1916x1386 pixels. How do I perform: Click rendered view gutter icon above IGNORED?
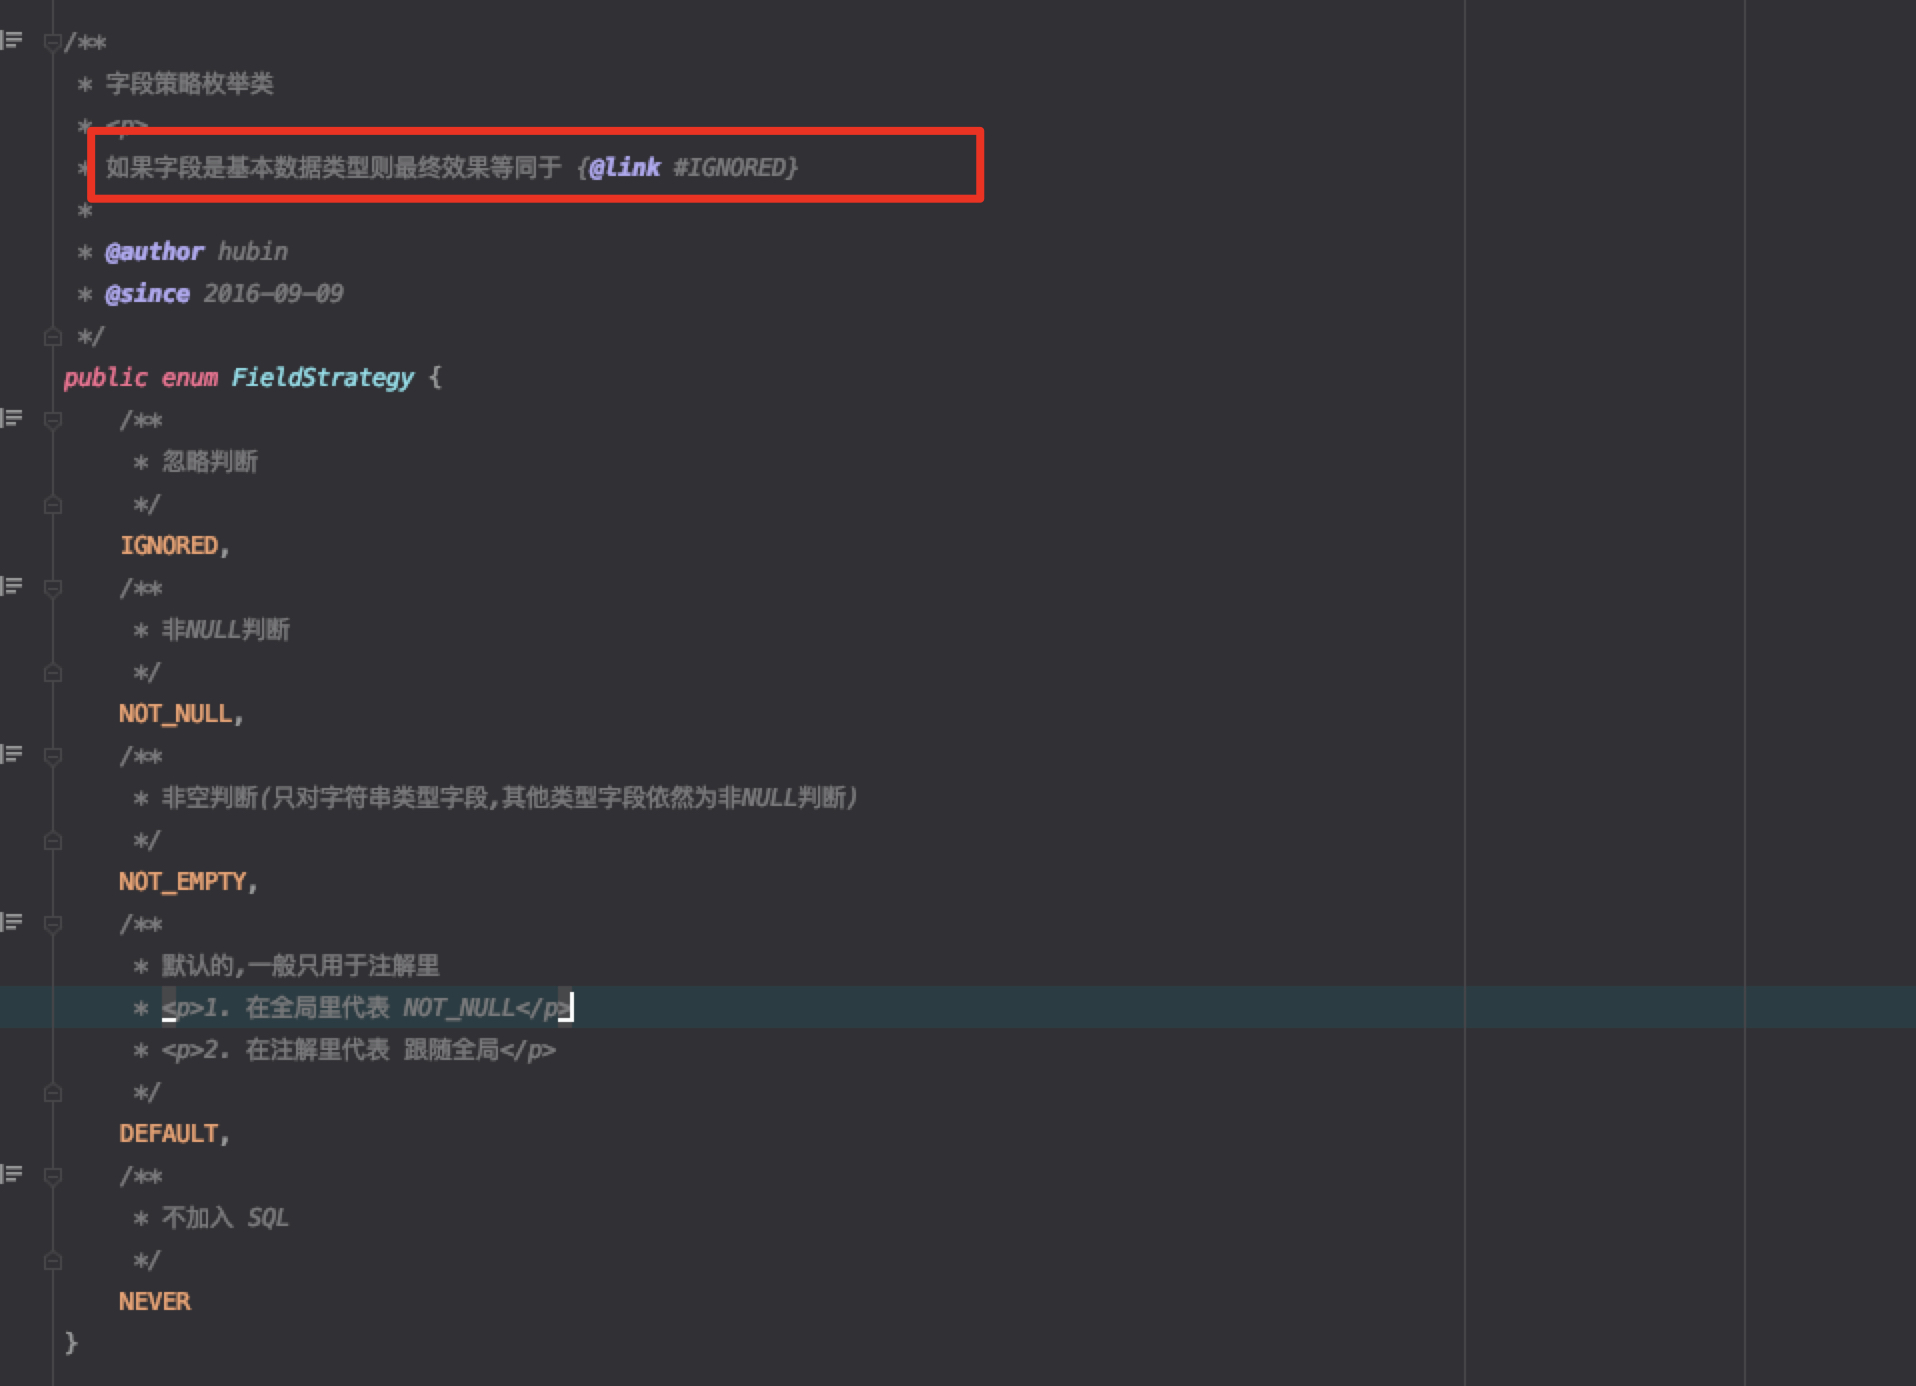pos(12,418)
